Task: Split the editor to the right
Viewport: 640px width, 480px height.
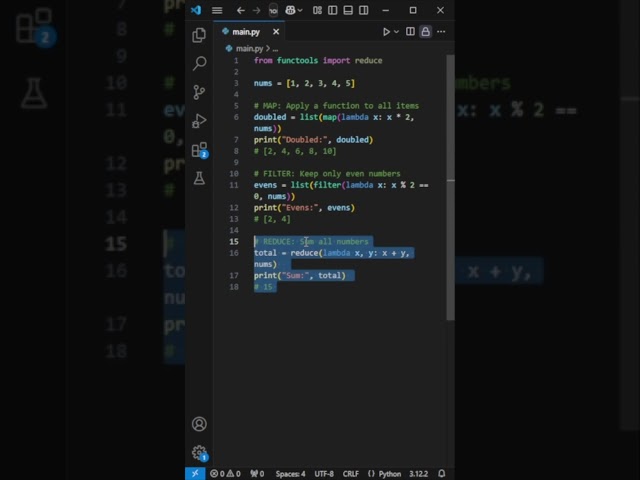Action: pos(410,31)
